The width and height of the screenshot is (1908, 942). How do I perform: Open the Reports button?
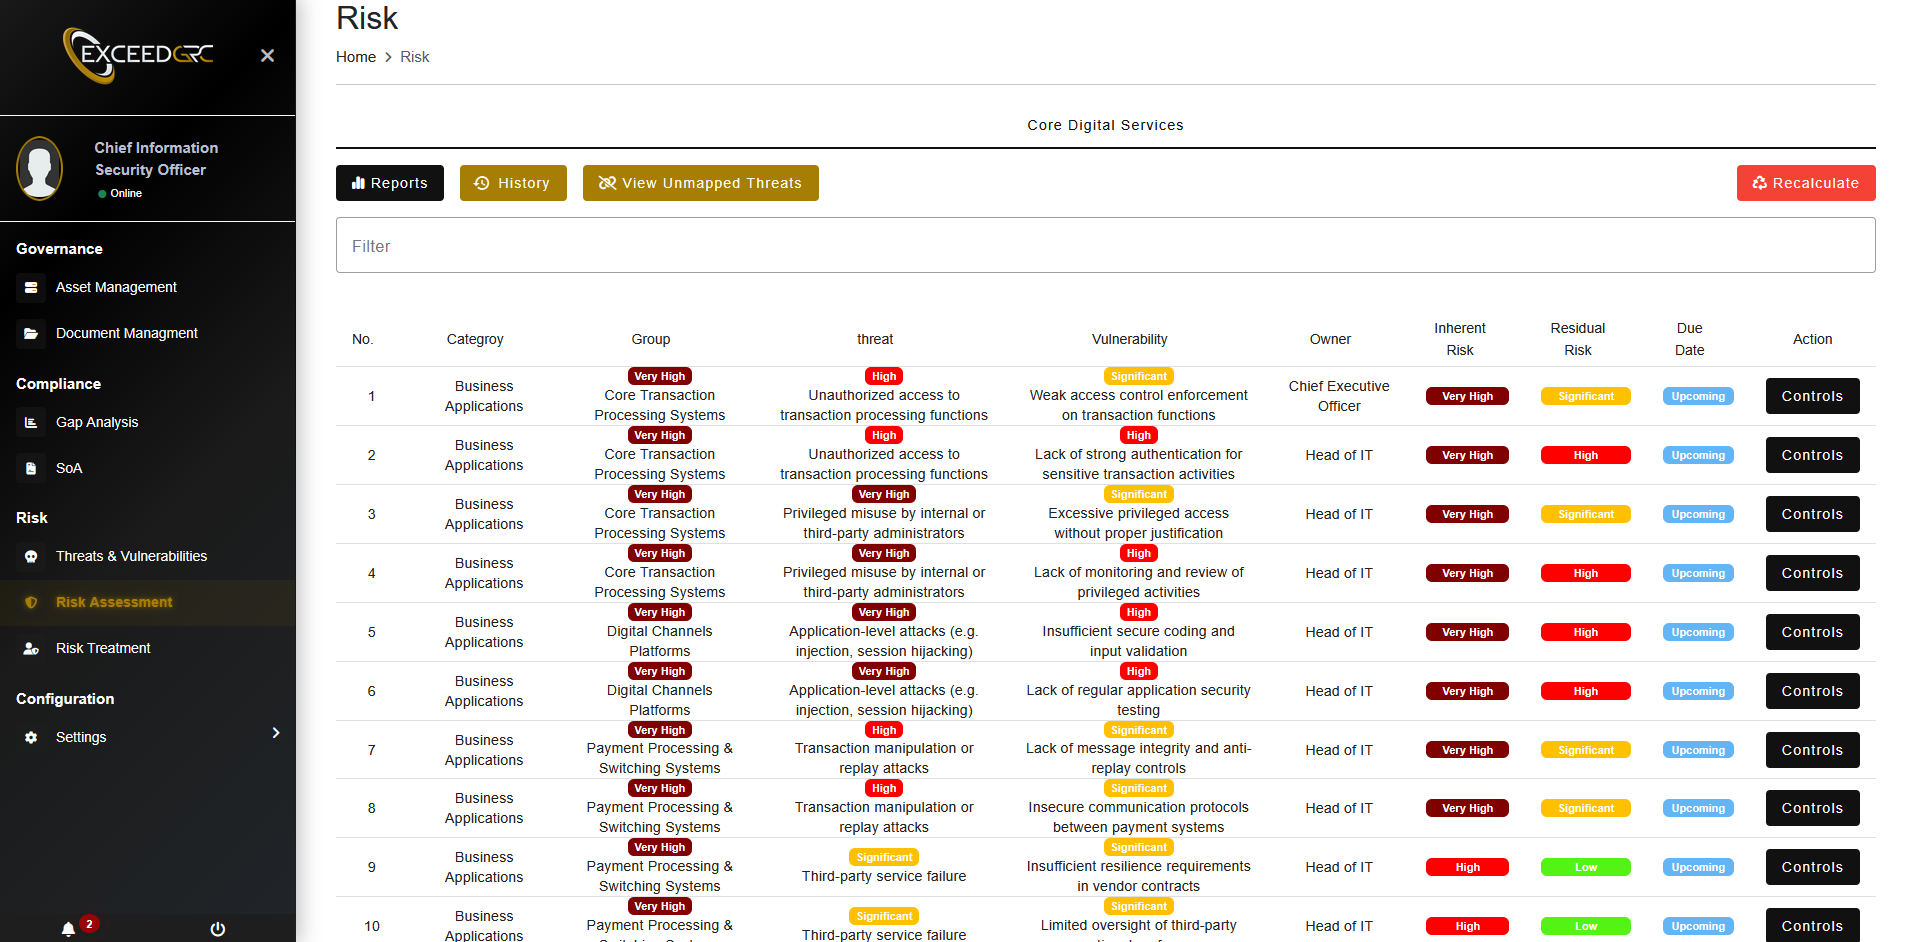pyautogui.click(x=390, y=183)
